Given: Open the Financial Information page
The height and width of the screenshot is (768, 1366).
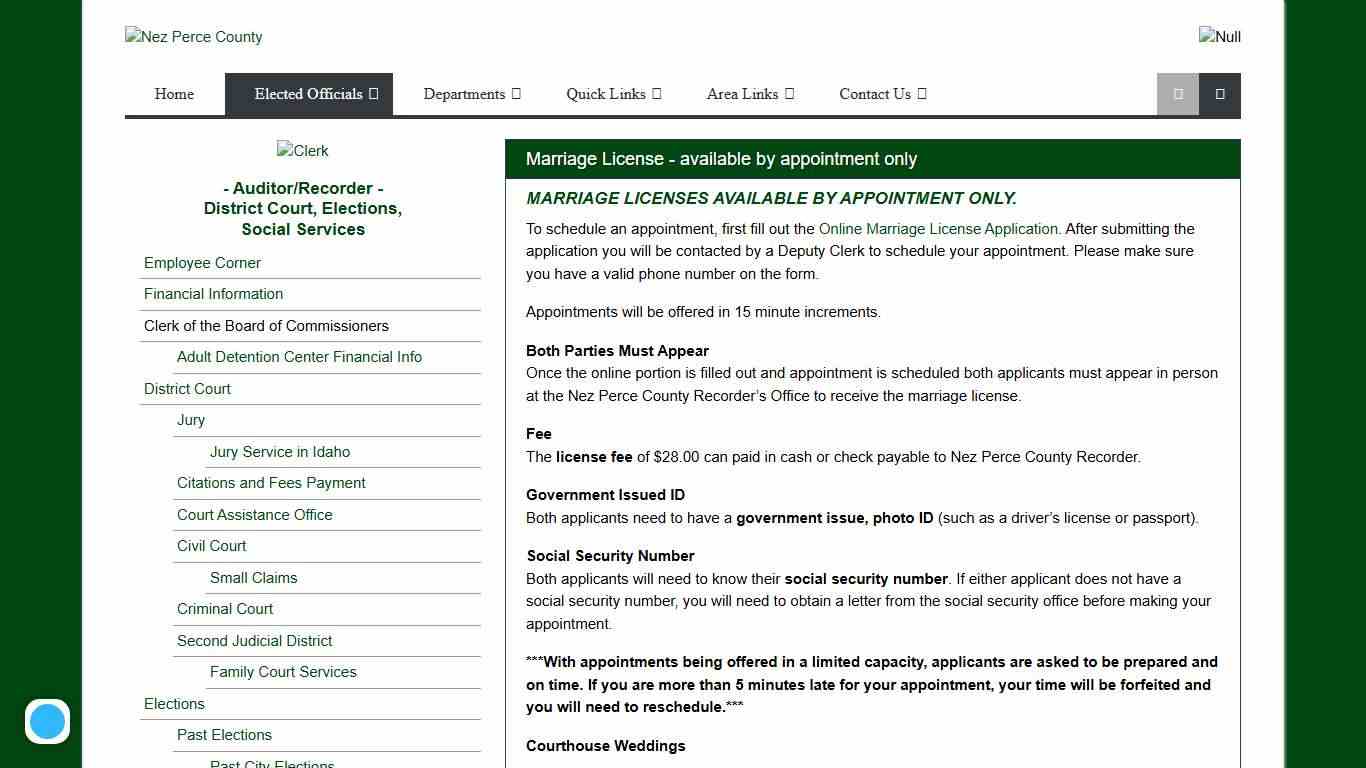Looking at the screenshot, I should tap(213, 294).
